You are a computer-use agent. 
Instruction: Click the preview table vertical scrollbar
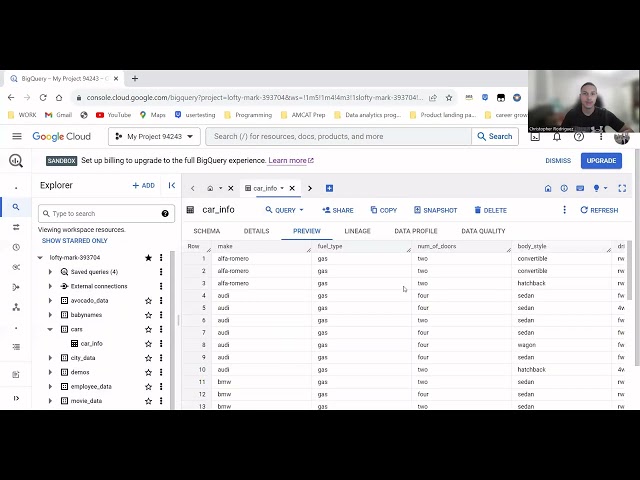pos(629,270)
